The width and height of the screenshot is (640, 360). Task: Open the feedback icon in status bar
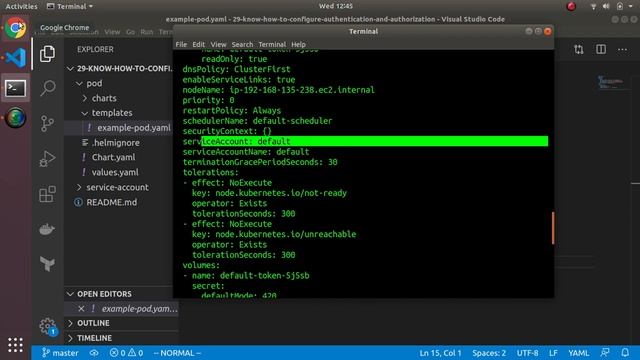(605, 353)
